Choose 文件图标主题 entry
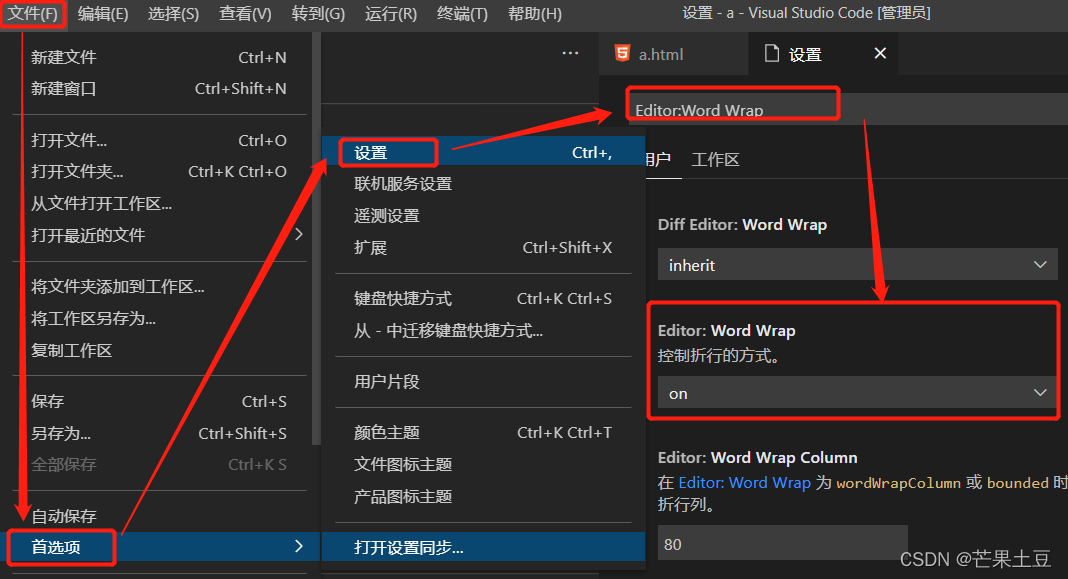Screen dimensions: 1068x579 point(483,465)
